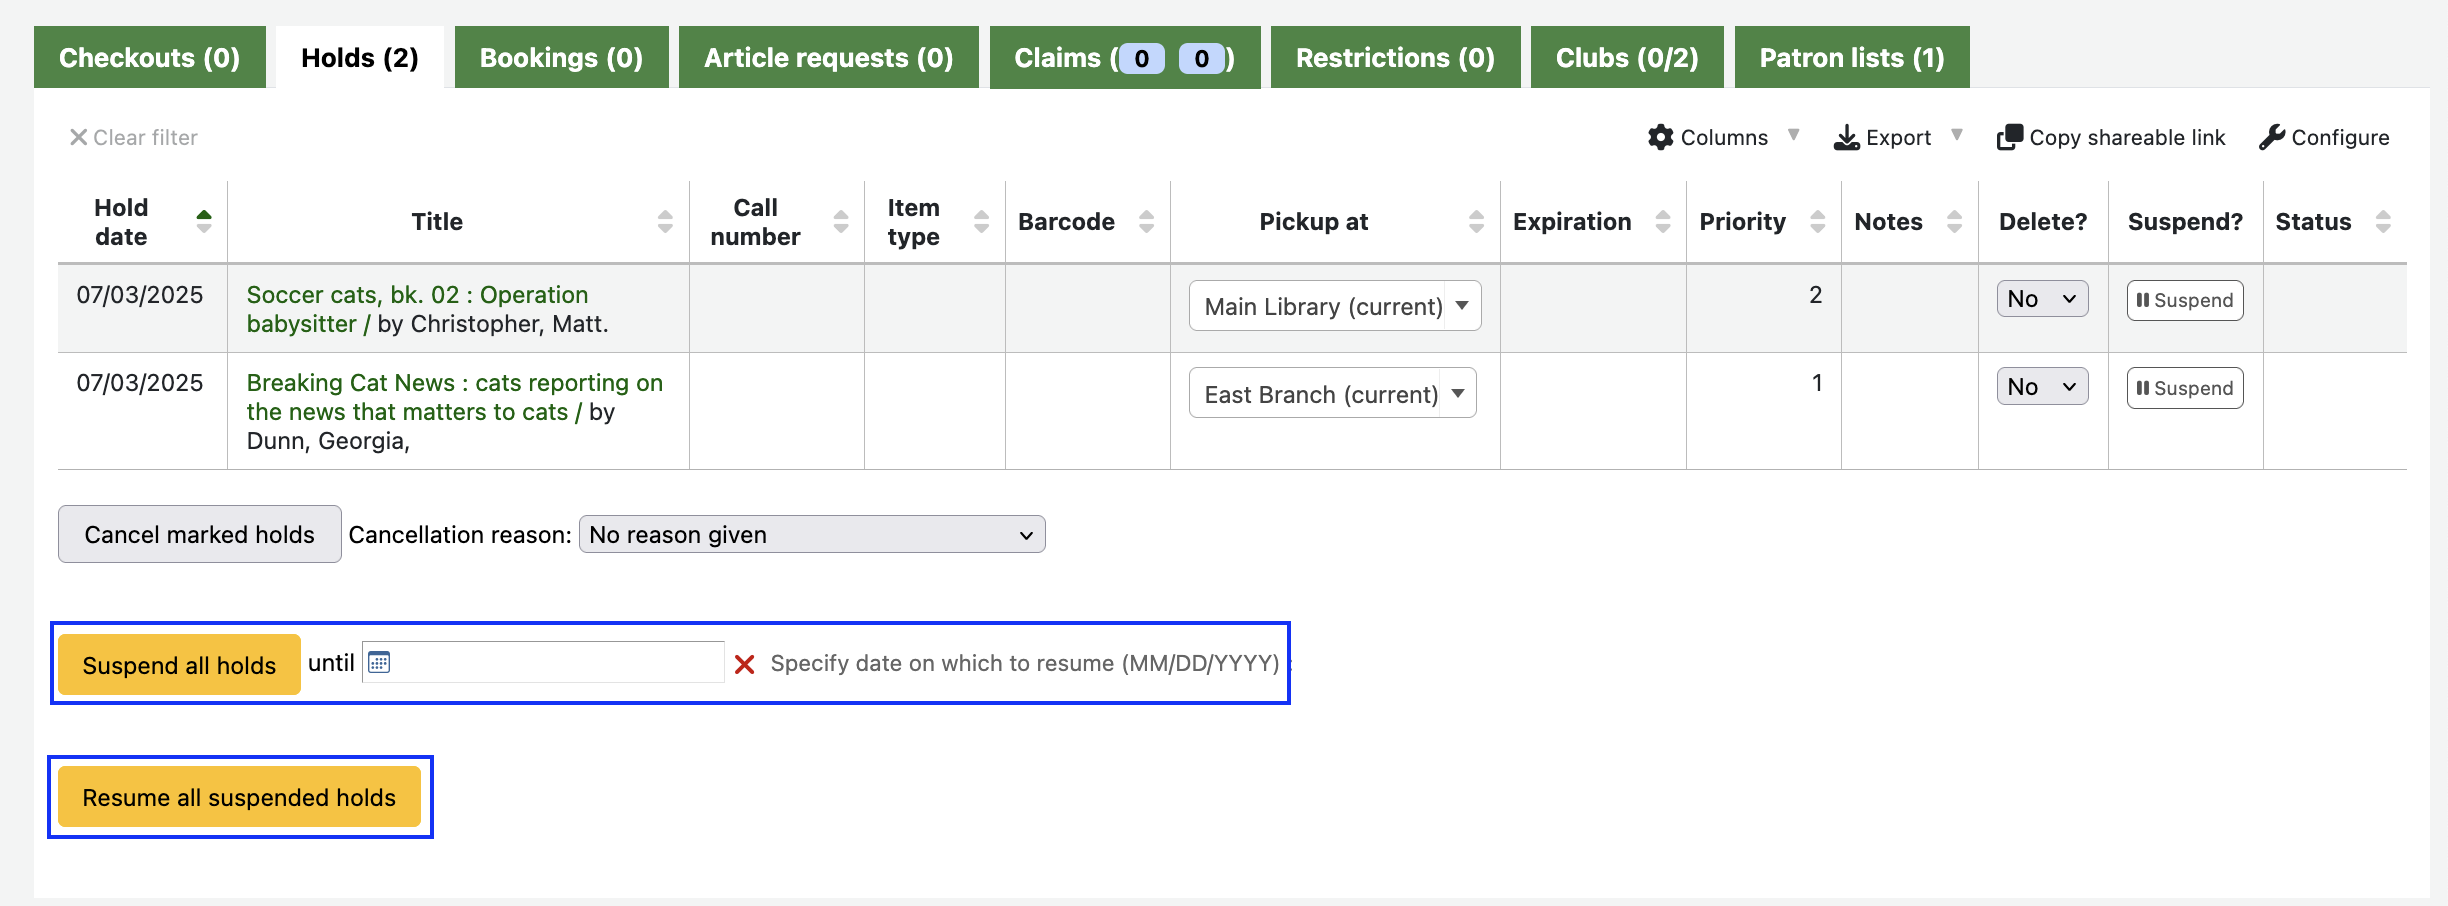Open the Main Library pickup location dropdown

pyautogui.click(x=1334, y=306)
